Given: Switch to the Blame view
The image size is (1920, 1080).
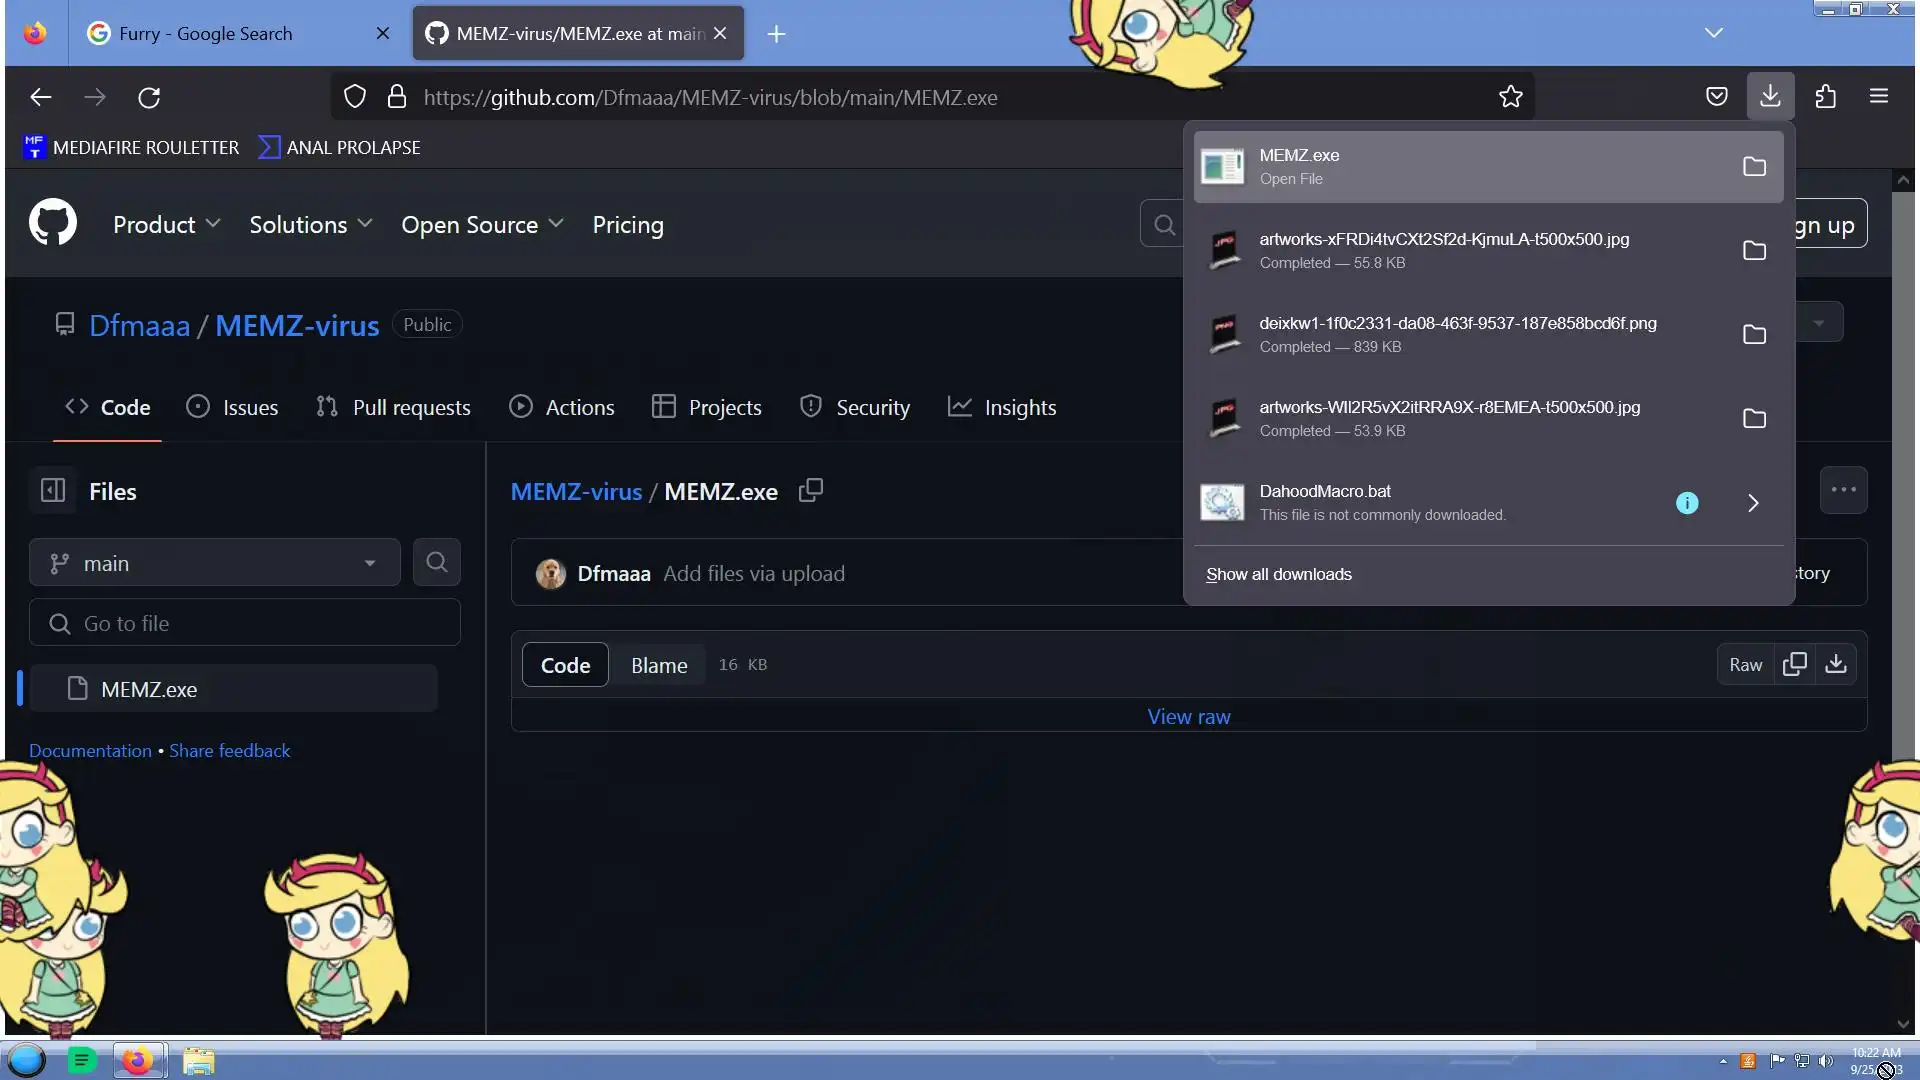Looking at the screenshot, I should click(x=659, y=665).
